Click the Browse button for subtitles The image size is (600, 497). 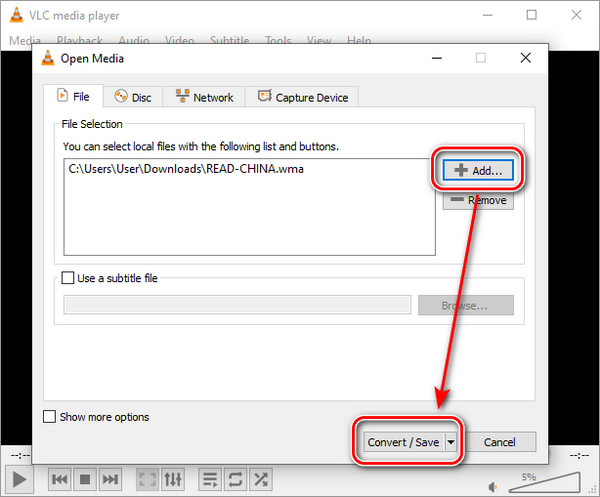pos(466,305)
